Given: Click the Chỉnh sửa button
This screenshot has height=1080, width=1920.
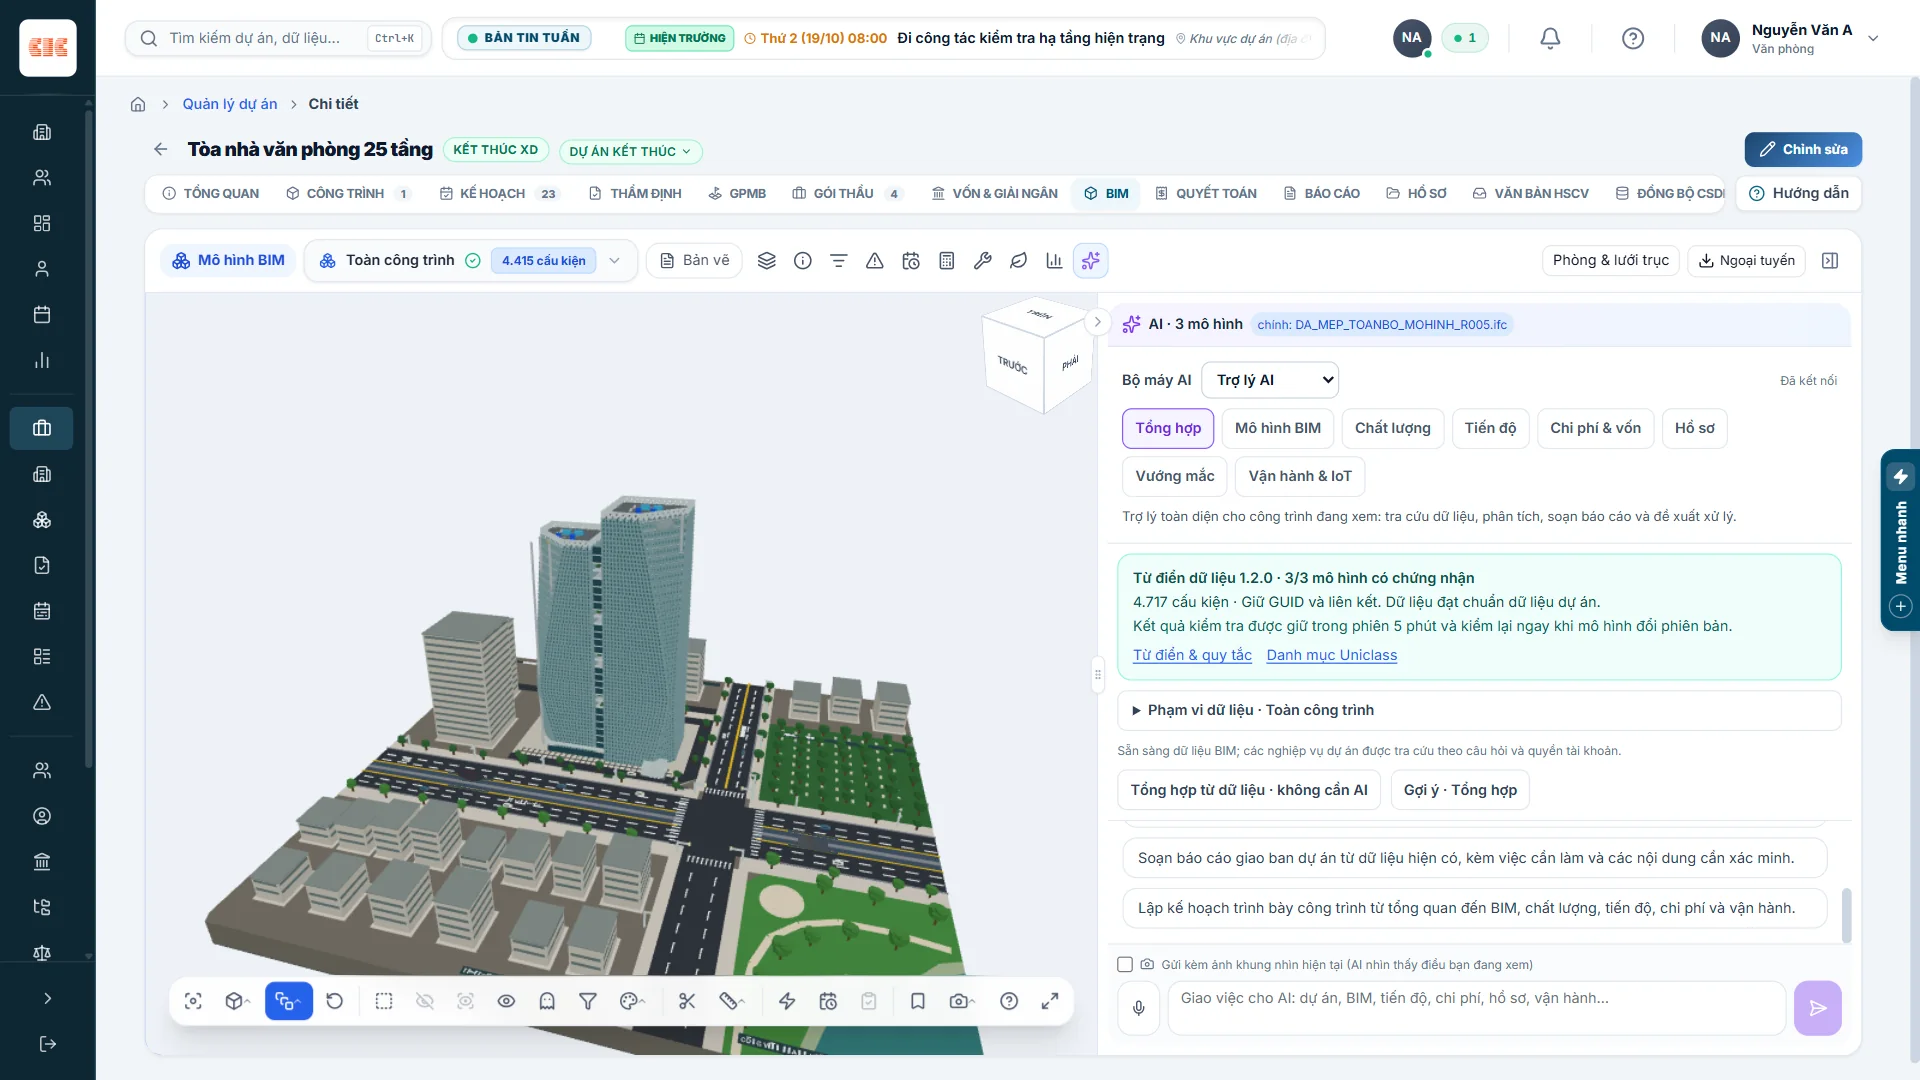Looking at the screenshot, I should click(1803, 149).
